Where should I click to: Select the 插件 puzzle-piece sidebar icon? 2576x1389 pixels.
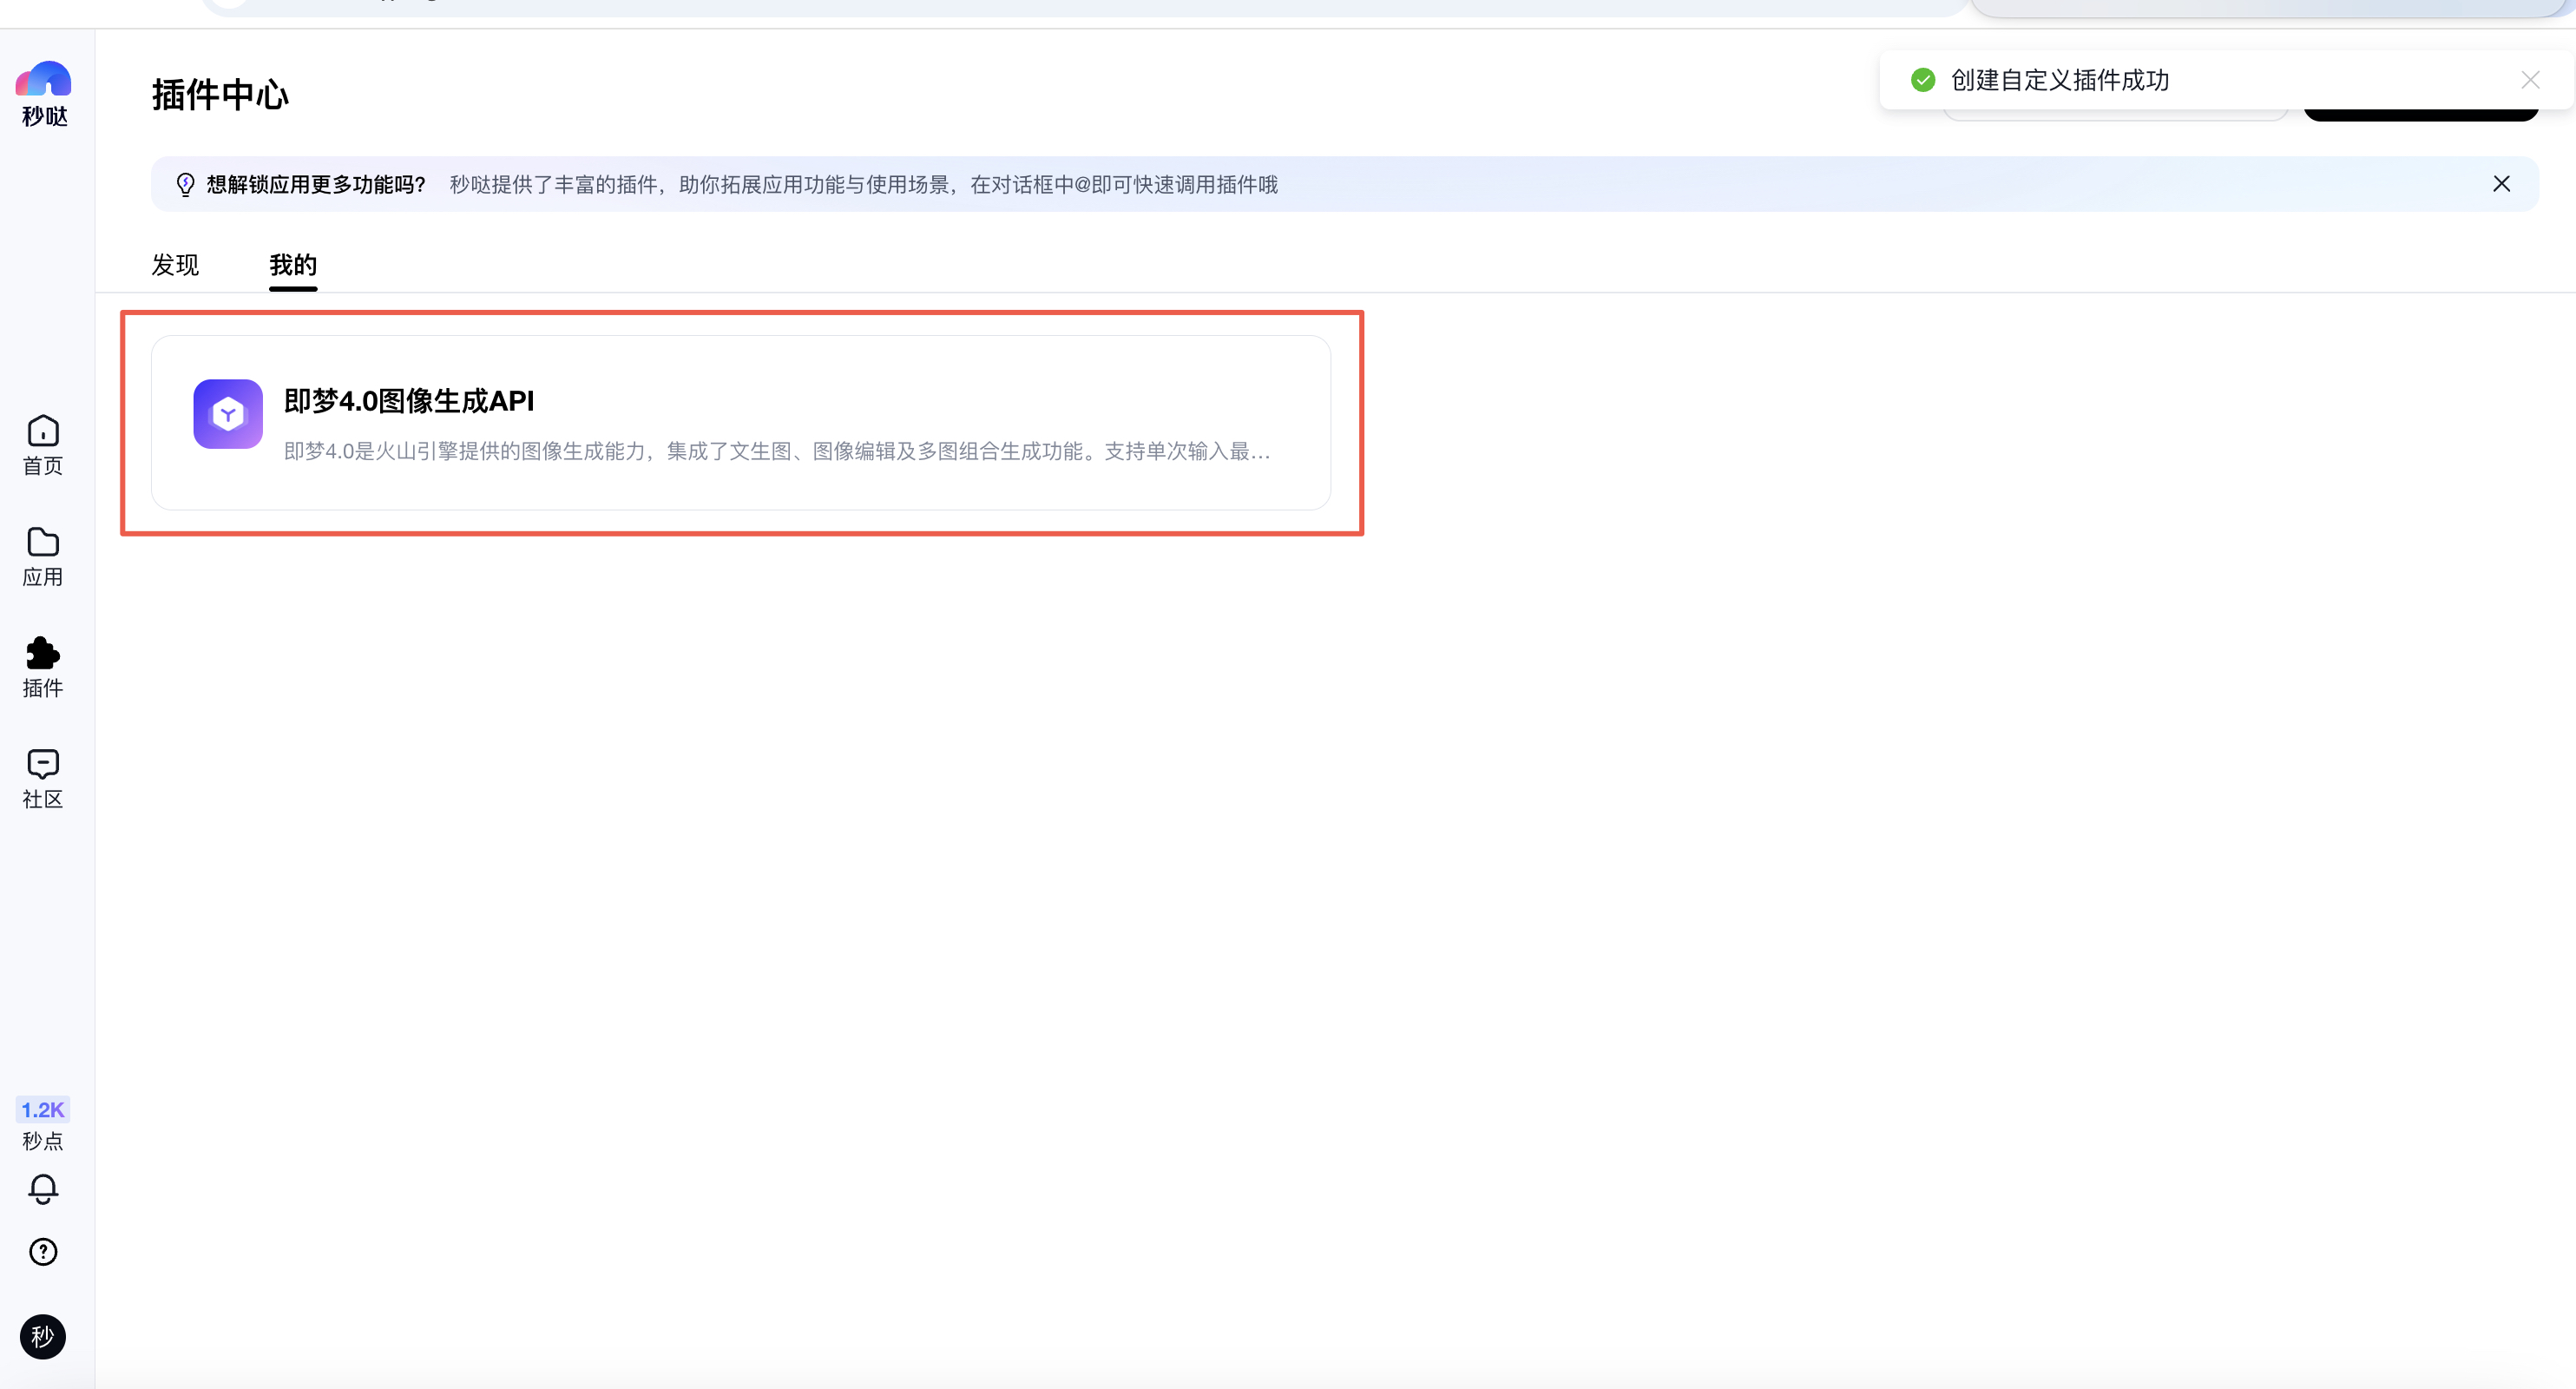pyautogui.click(x=43, y=667)
